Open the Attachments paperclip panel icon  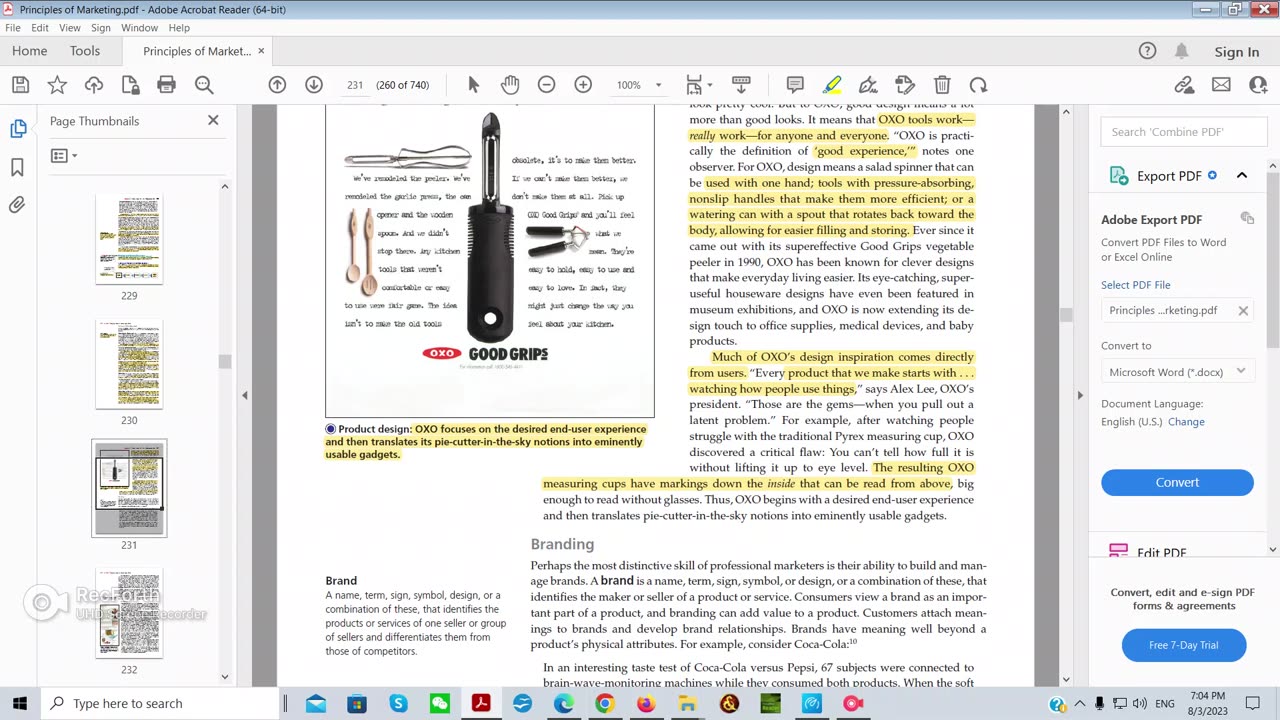(18, 205)
